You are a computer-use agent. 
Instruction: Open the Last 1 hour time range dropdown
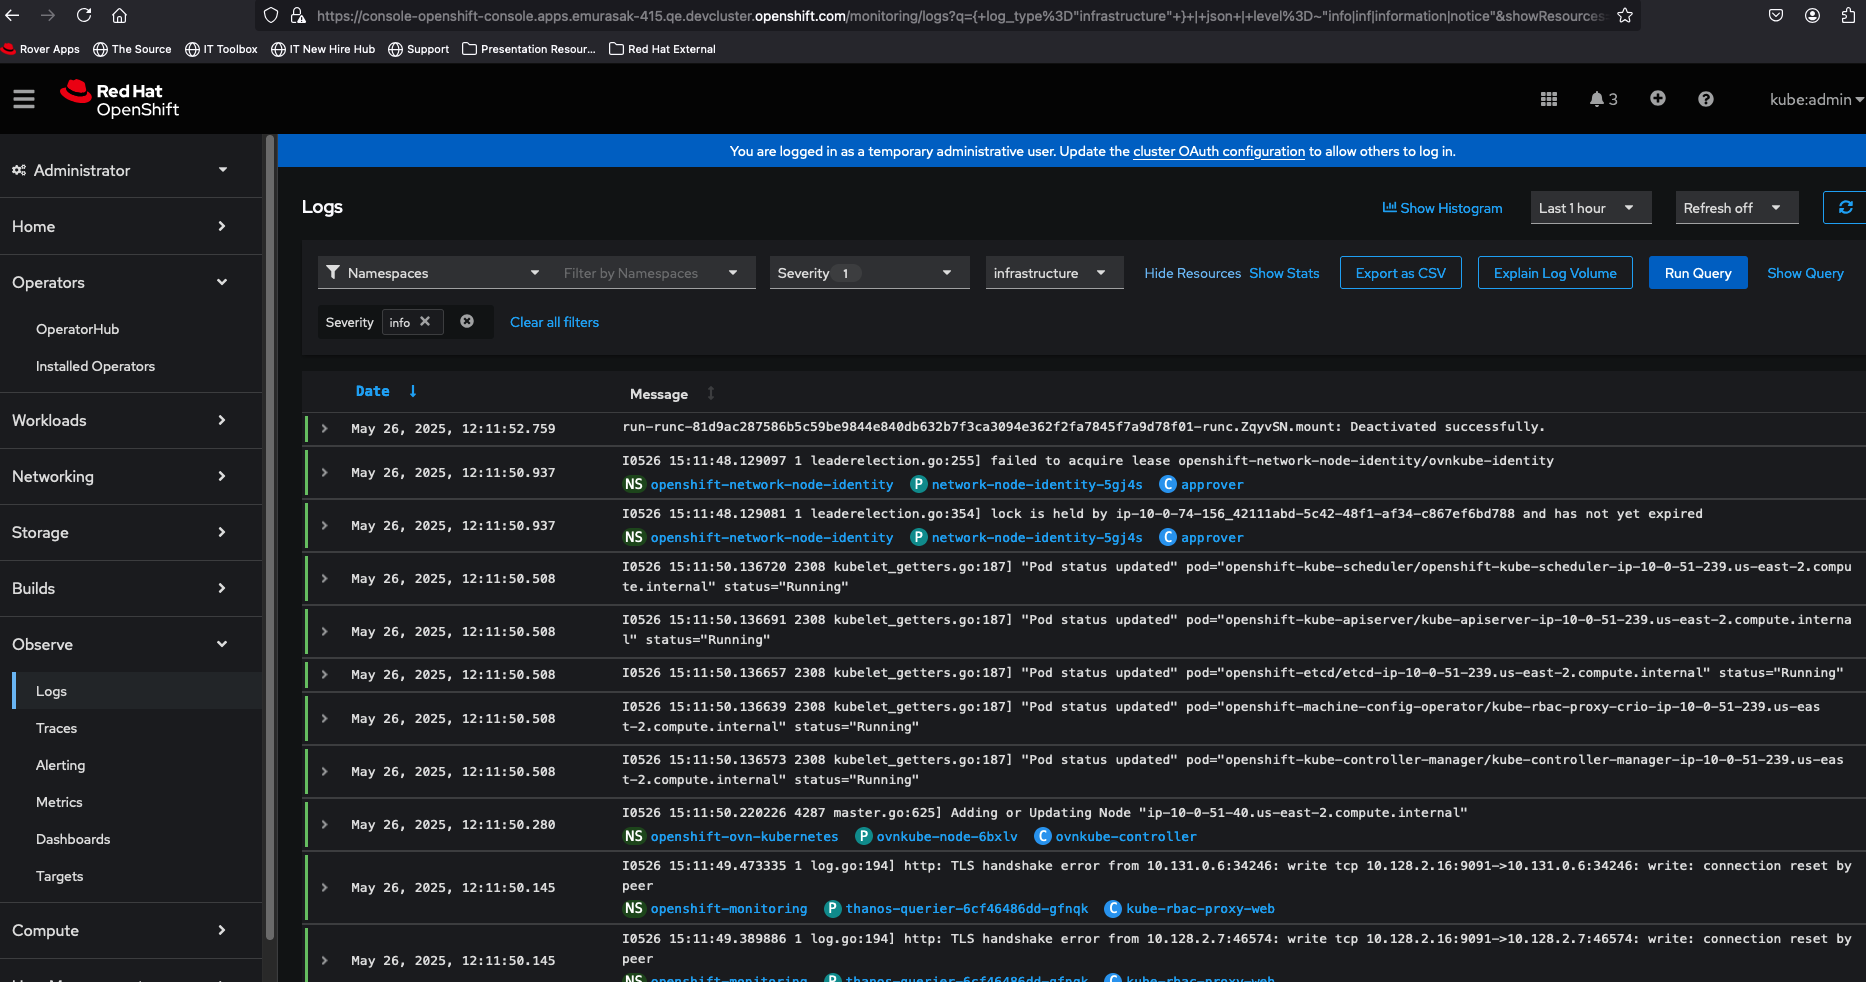[1590, 208]
